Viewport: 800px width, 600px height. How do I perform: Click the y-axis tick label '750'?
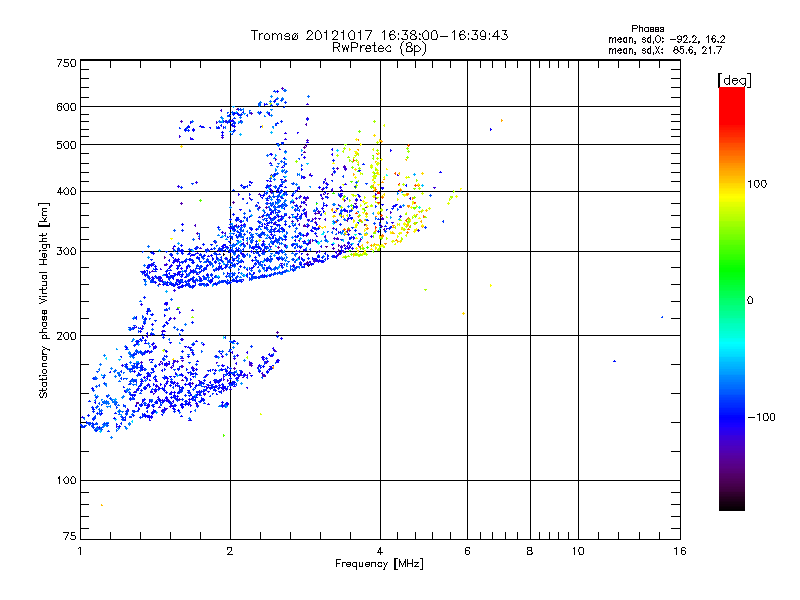click(x=66, y=63)
